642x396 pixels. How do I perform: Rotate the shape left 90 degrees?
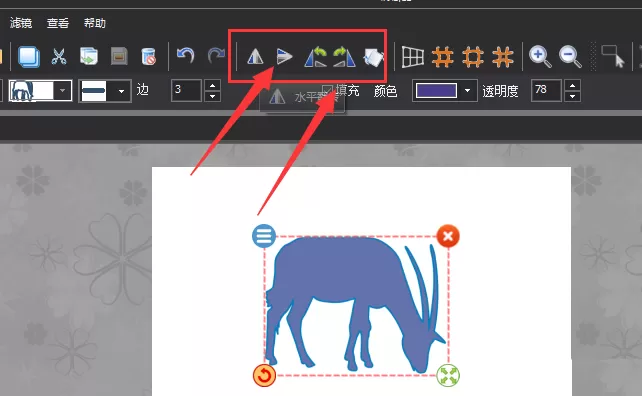(x=316, y=57)
